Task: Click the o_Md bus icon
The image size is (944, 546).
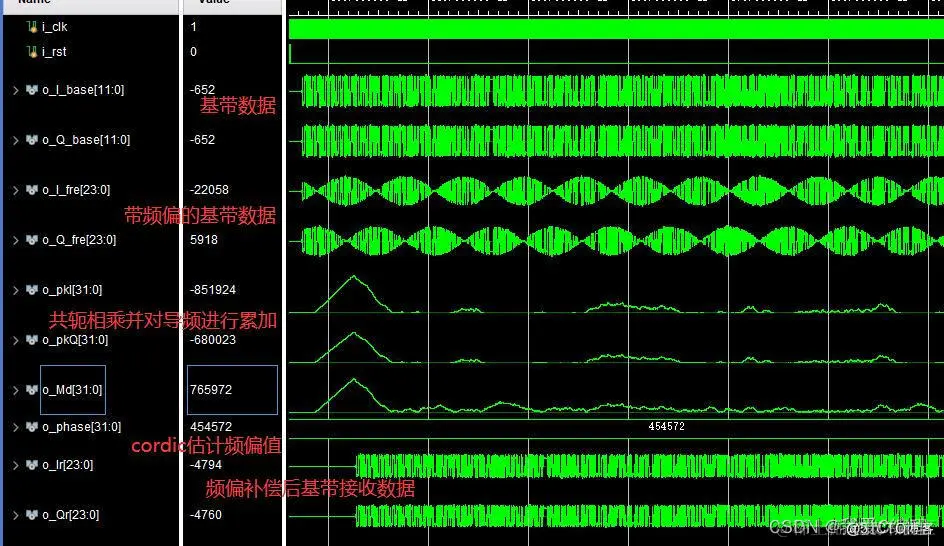Action: click(32, 389)
